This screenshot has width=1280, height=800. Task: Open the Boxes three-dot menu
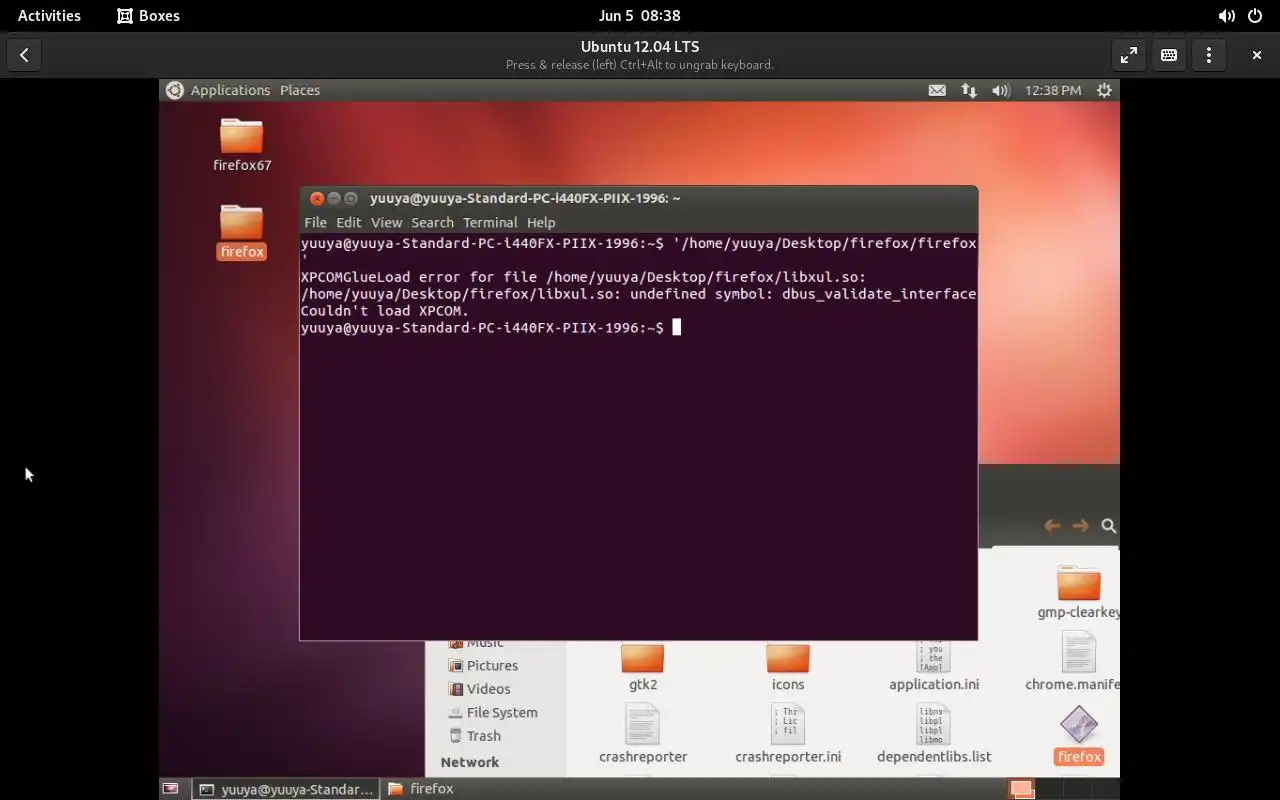[1209, 55]
